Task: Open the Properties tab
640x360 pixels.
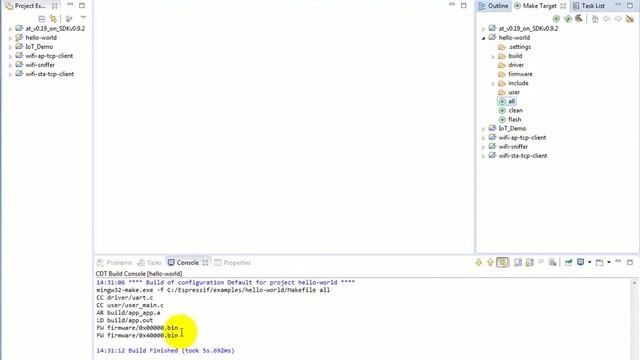Action: click(233, 262)
